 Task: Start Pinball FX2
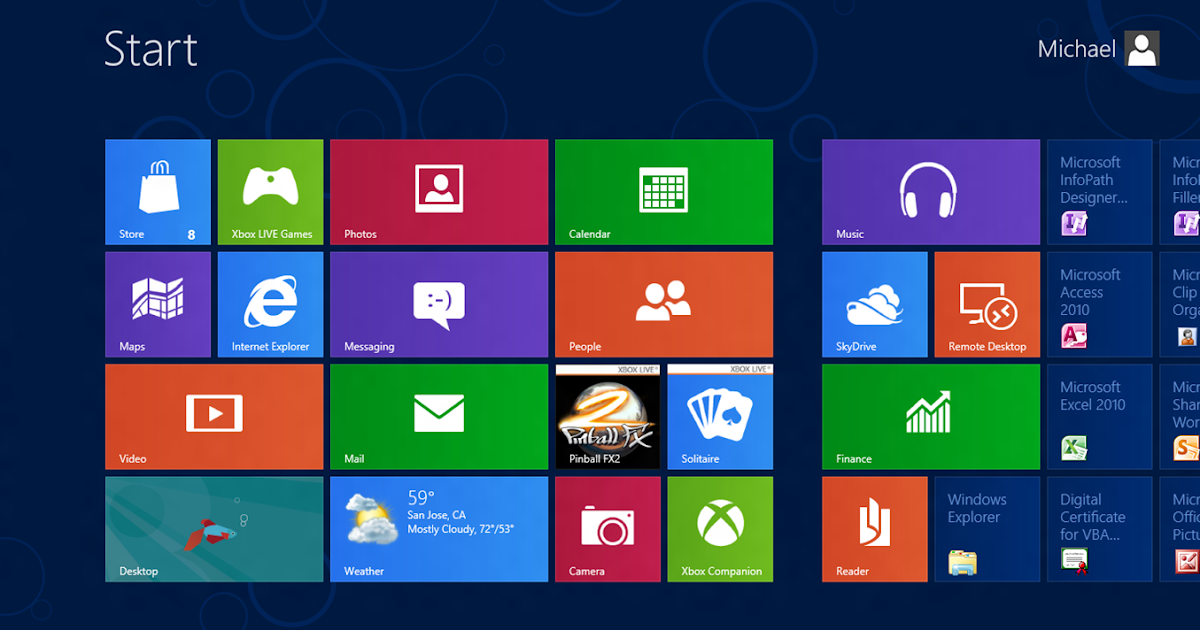[x=607, y=417]
